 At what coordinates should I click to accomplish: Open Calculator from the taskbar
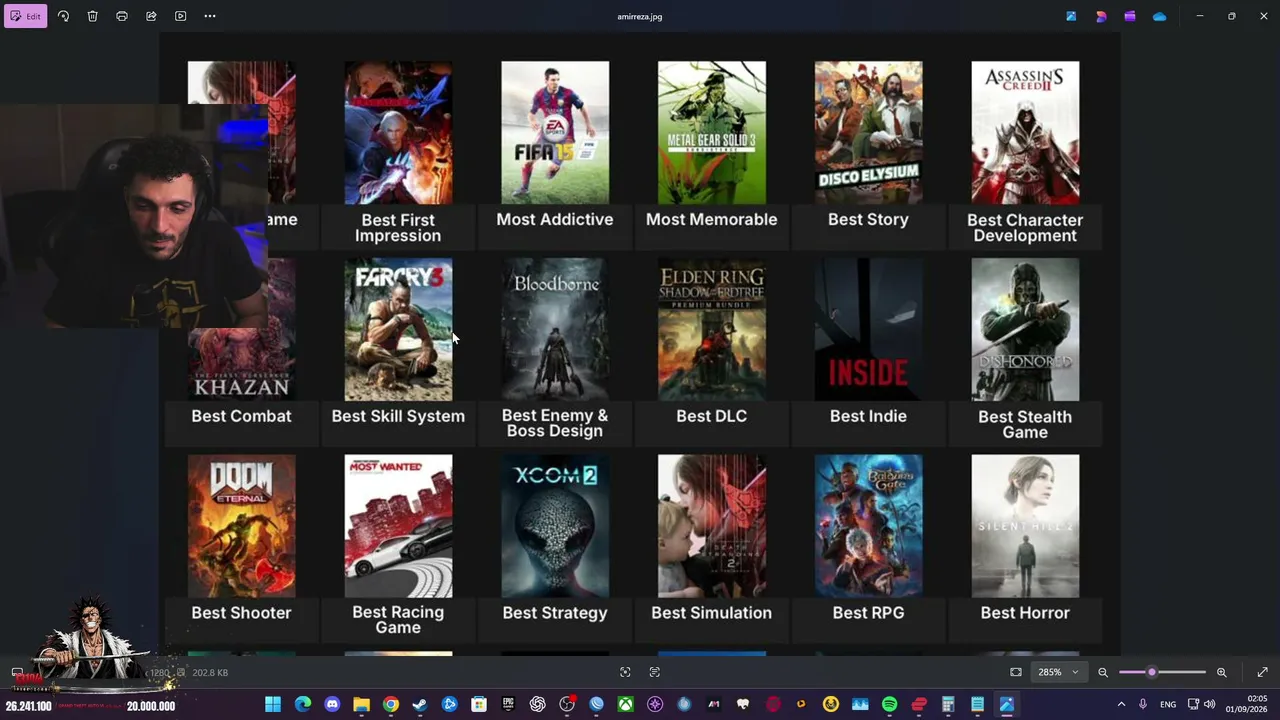[x=948, y=704]
